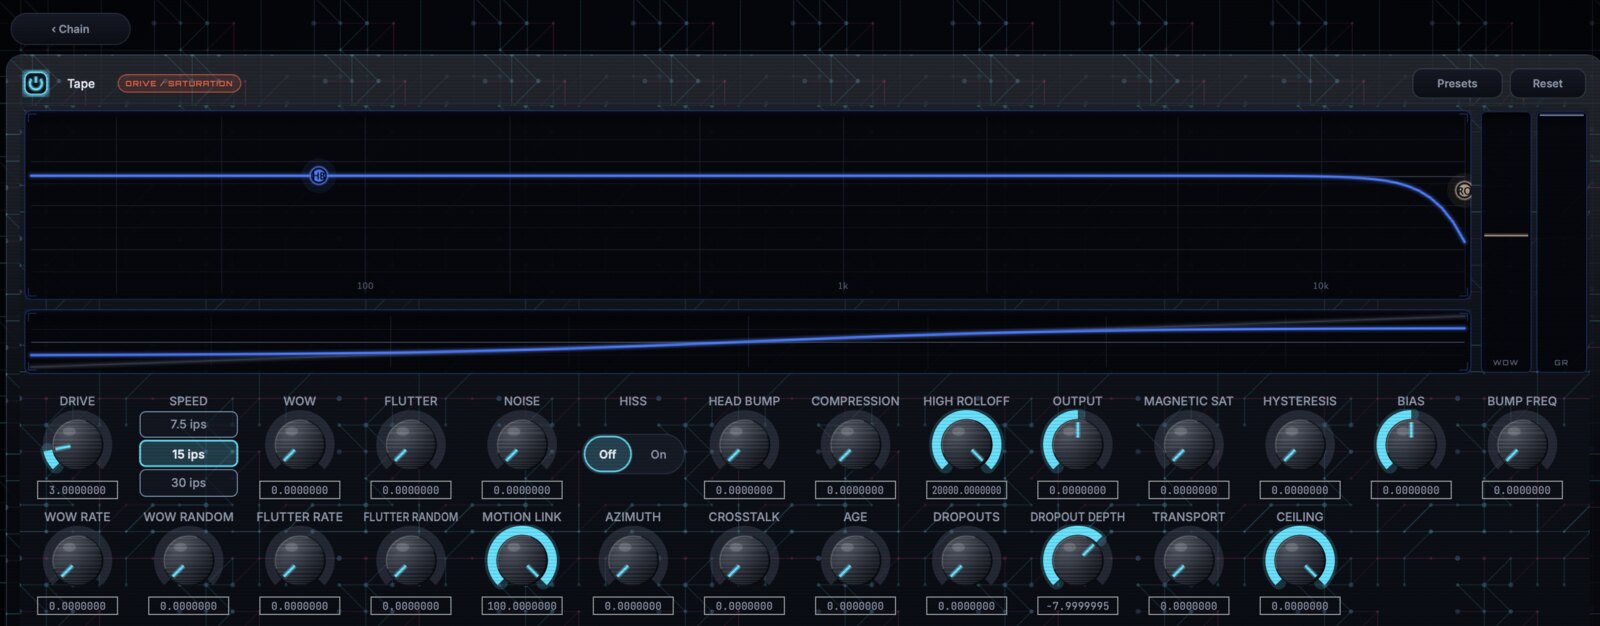Screen dimensions: 1600x626
Task: Click the Age knob
Action: point(854,560)
